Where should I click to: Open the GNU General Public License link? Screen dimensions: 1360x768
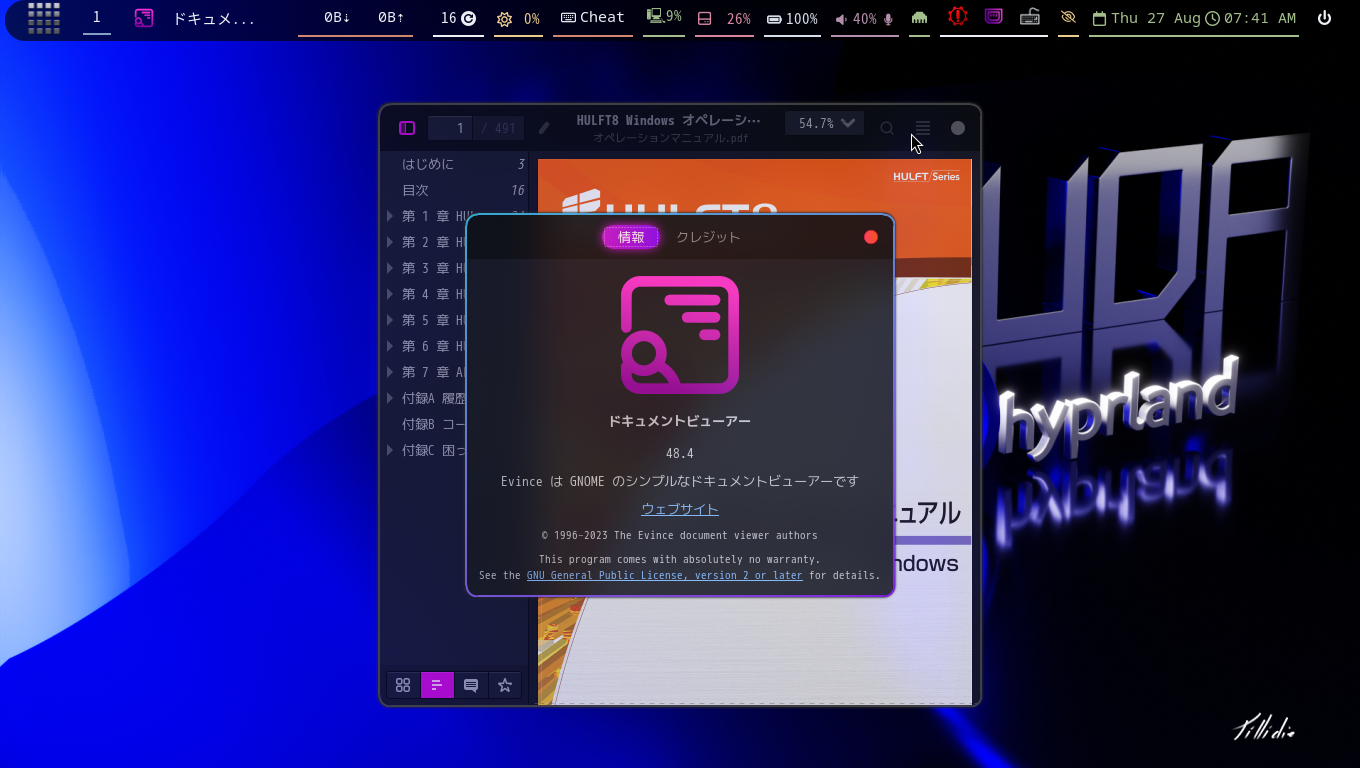pos(665,575)
